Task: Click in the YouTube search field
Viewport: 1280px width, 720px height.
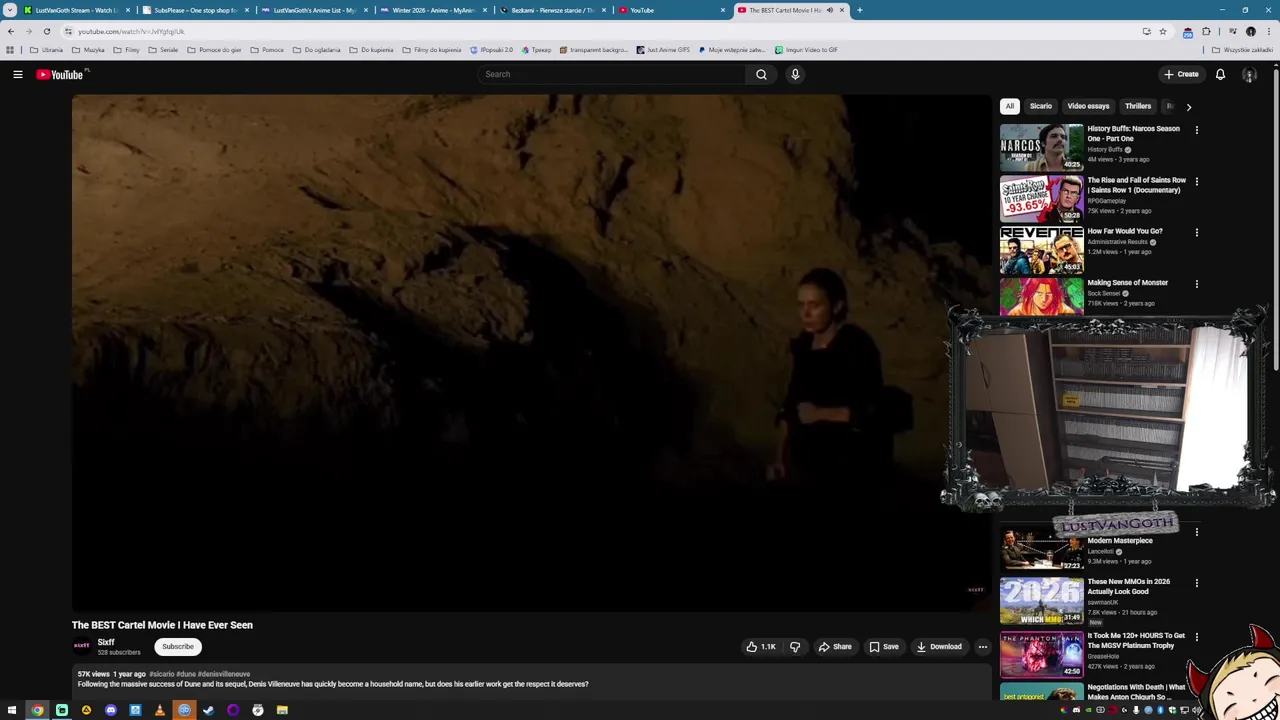Action: [x=612, y=74]
